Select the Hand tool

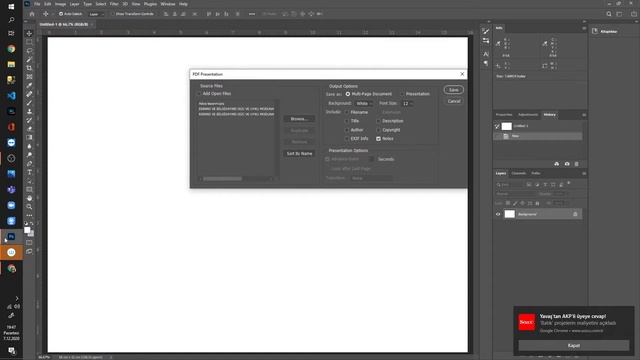click(x=29, y=198)
